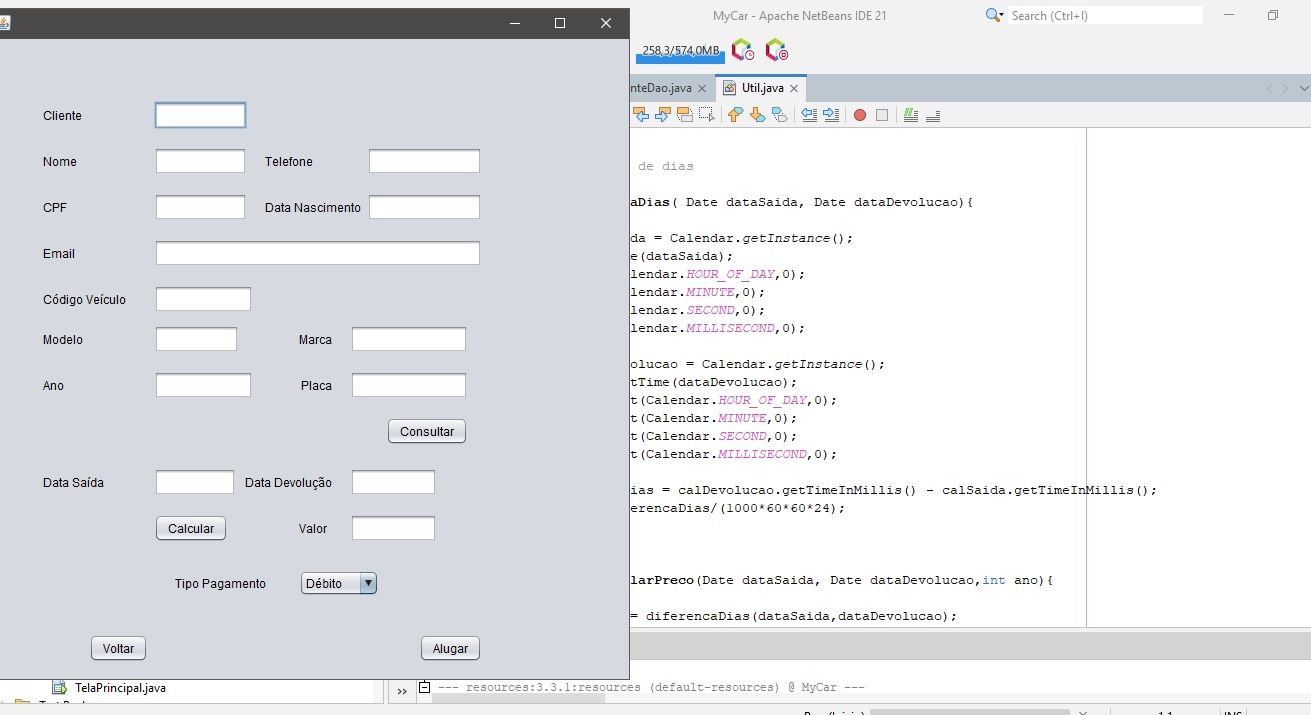This screenshot has height=715, width=1311.
Task: Click the larPreco method signature line
Action: (x=843, y=580)
